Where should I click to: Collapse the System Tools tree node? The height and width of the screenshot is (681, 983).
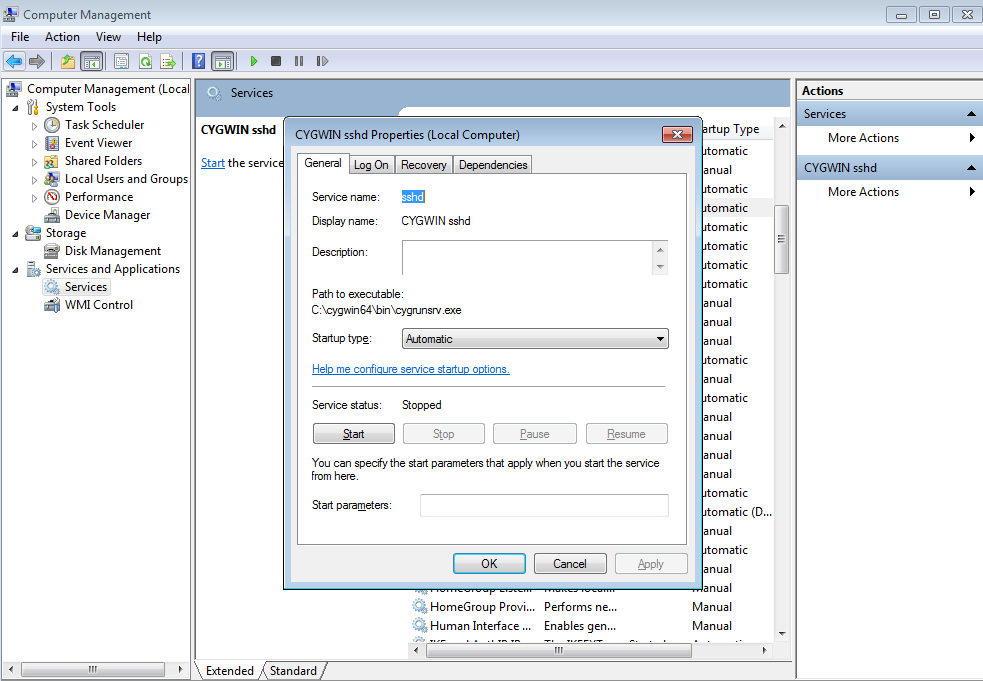tap(16, 106)
